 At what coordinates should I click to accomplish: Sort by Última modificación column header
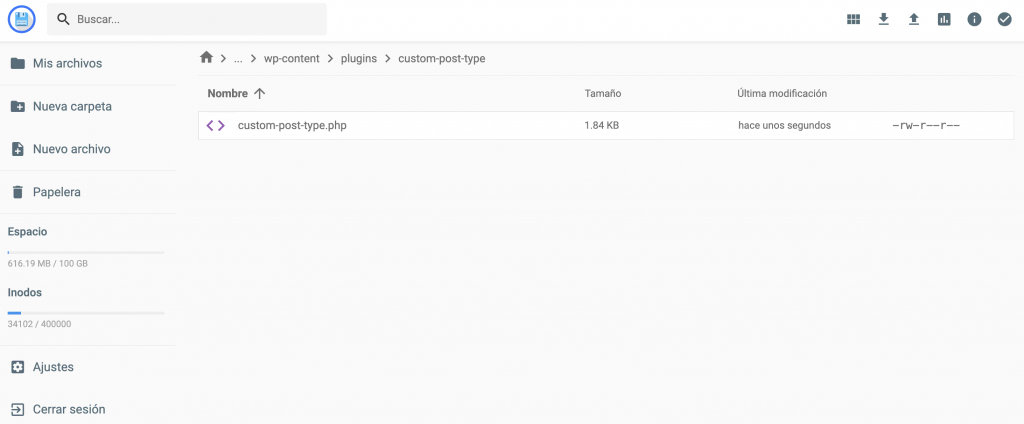point(782,93)
